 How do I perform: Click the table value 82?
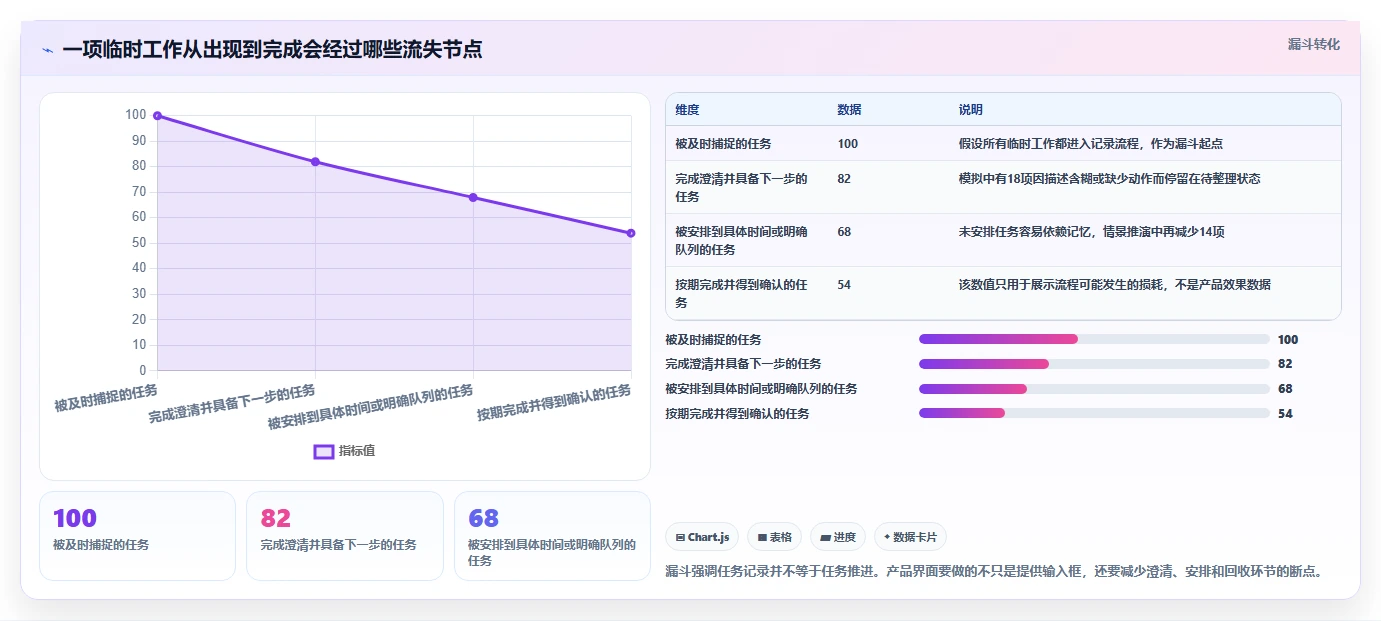coord(844,179)
